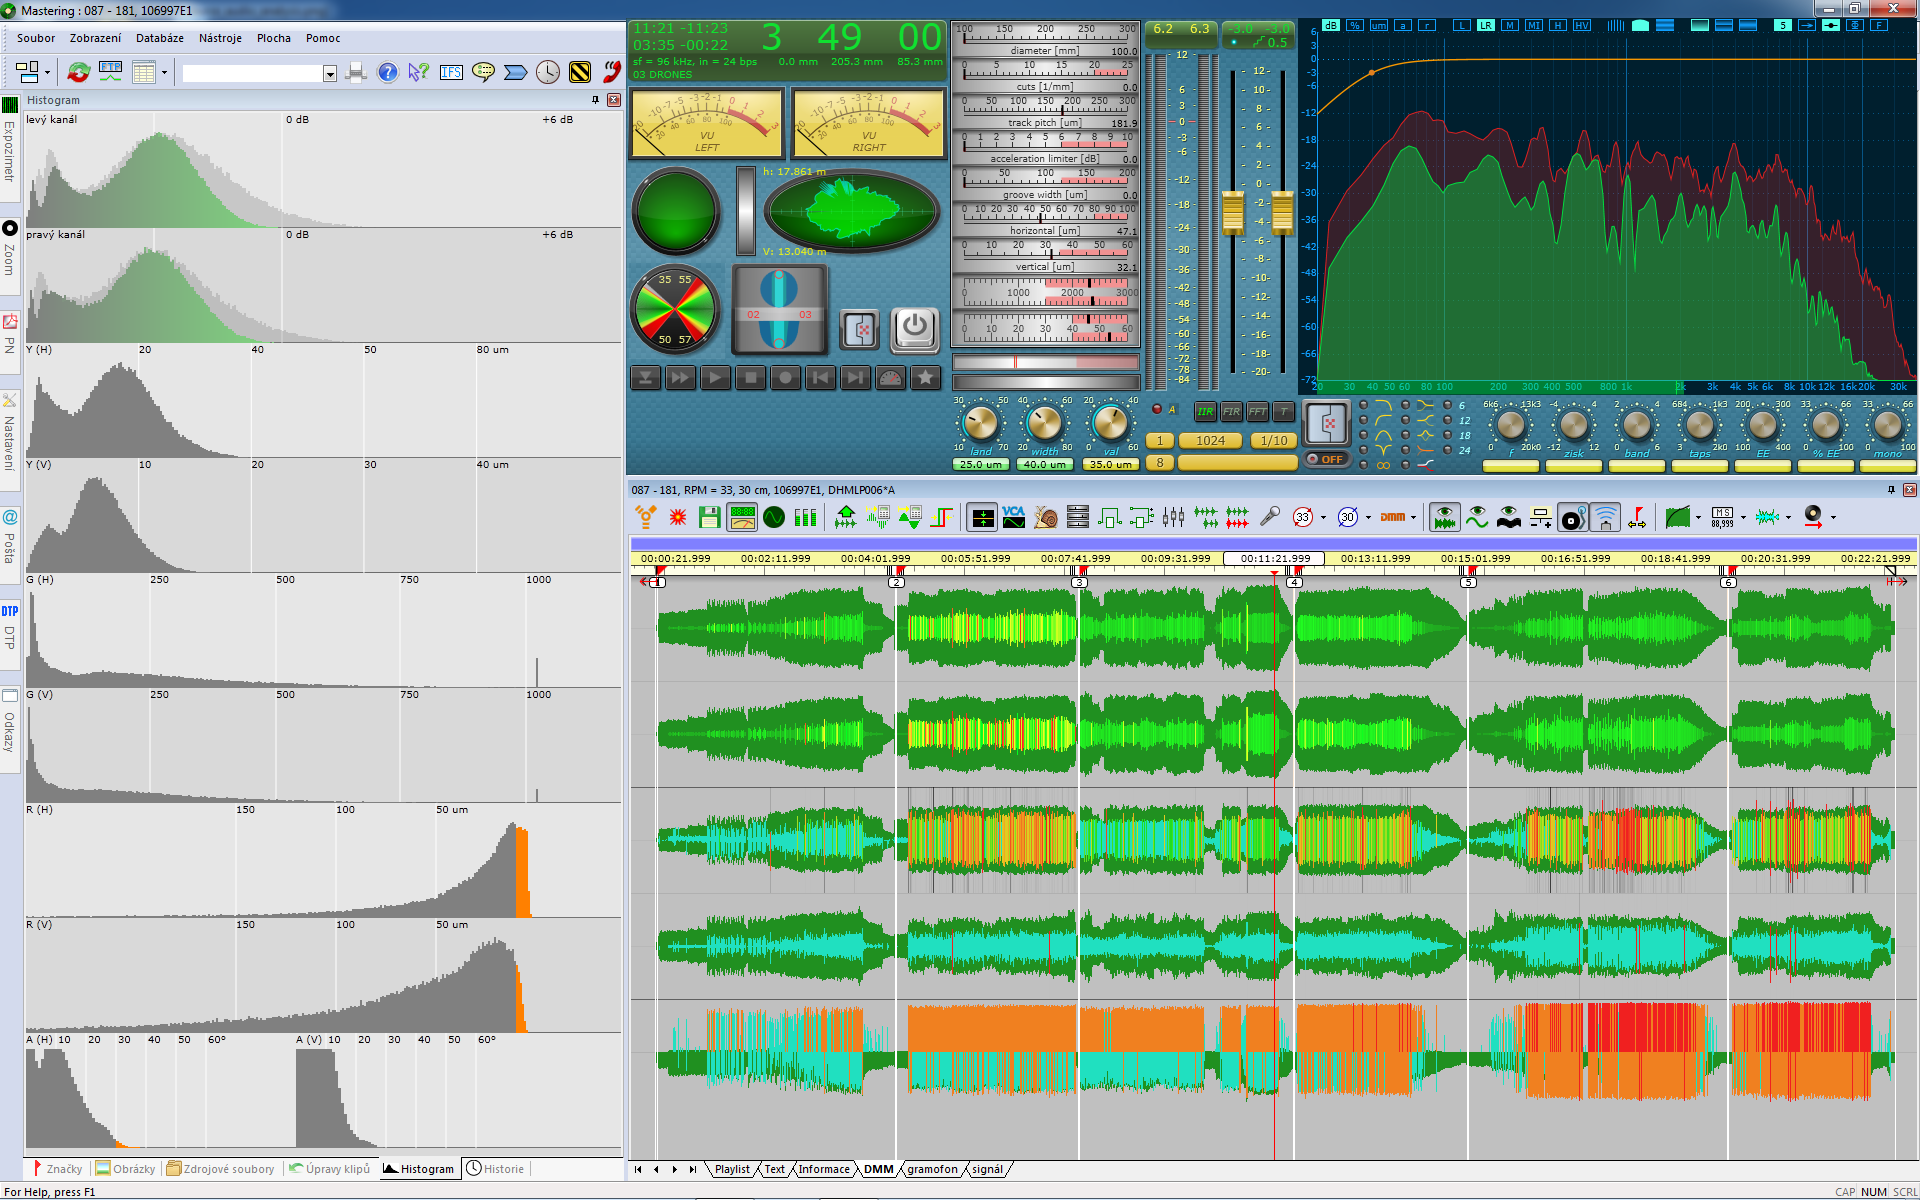Click the snail slow-speed icon

pos(1046,517)
